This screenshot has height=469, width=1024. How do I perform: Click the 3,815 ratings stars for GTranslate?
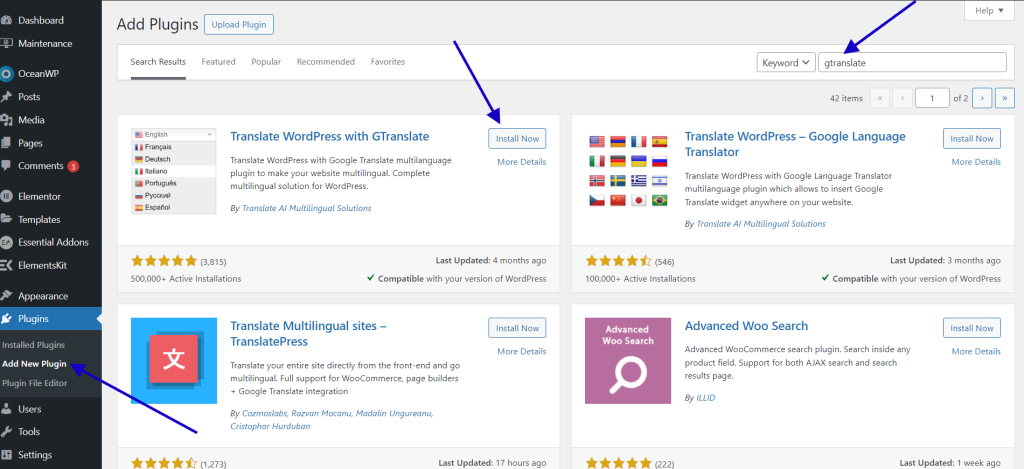[x=164, y=261]
